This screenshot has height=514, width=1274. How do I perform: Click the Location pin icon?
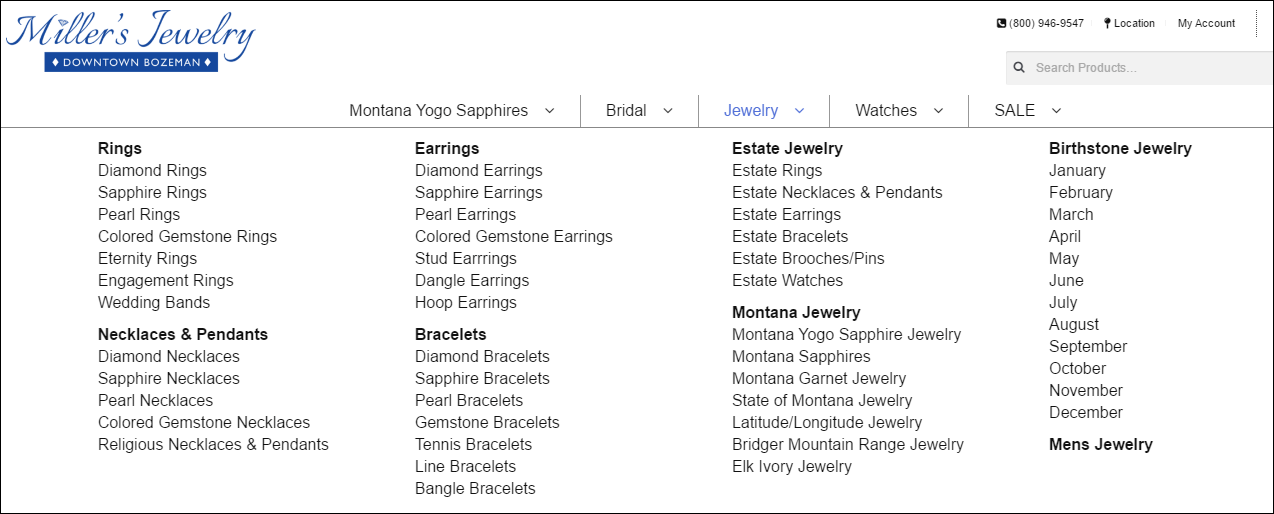[x=1107, y=23]
